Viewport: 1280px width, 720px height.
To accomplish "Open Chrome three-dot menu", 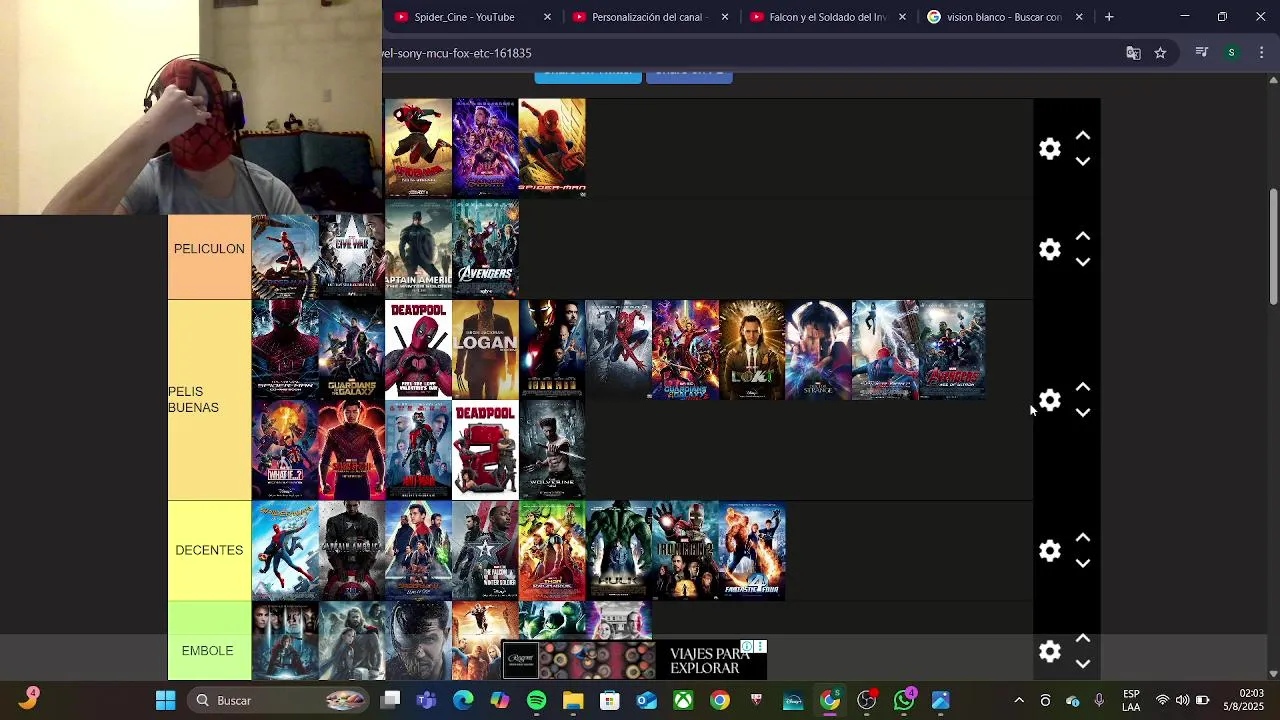I will 1262,53.
